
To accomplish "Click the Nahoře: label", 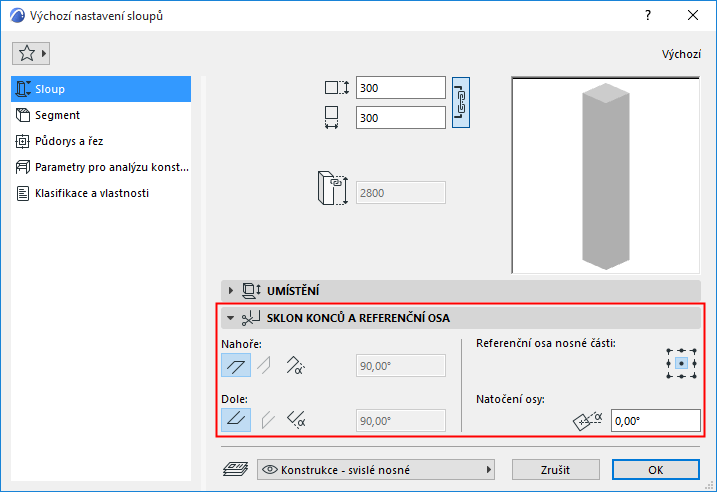I will coord(241,344).
